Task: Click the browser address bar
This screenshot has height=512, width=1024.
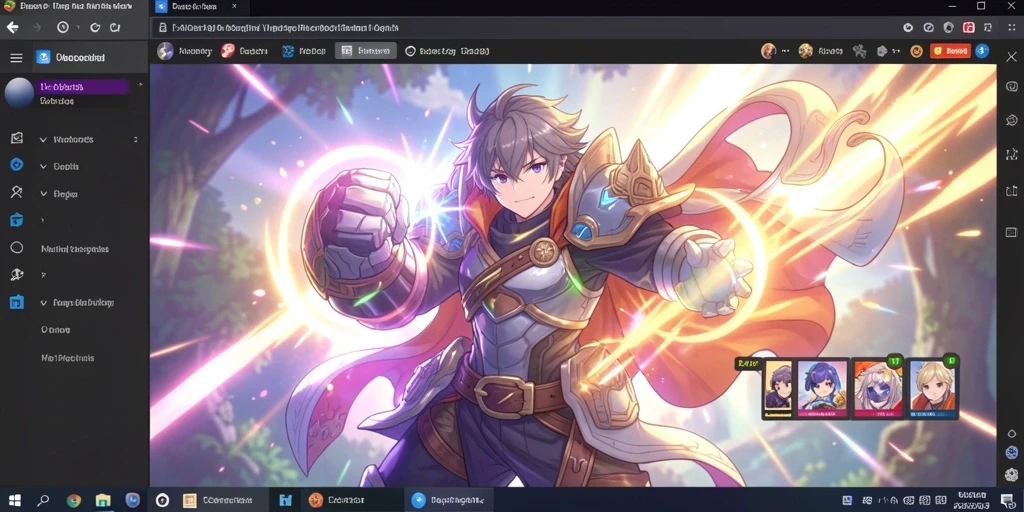Action: pyautogui.click(x=522, y=28)
